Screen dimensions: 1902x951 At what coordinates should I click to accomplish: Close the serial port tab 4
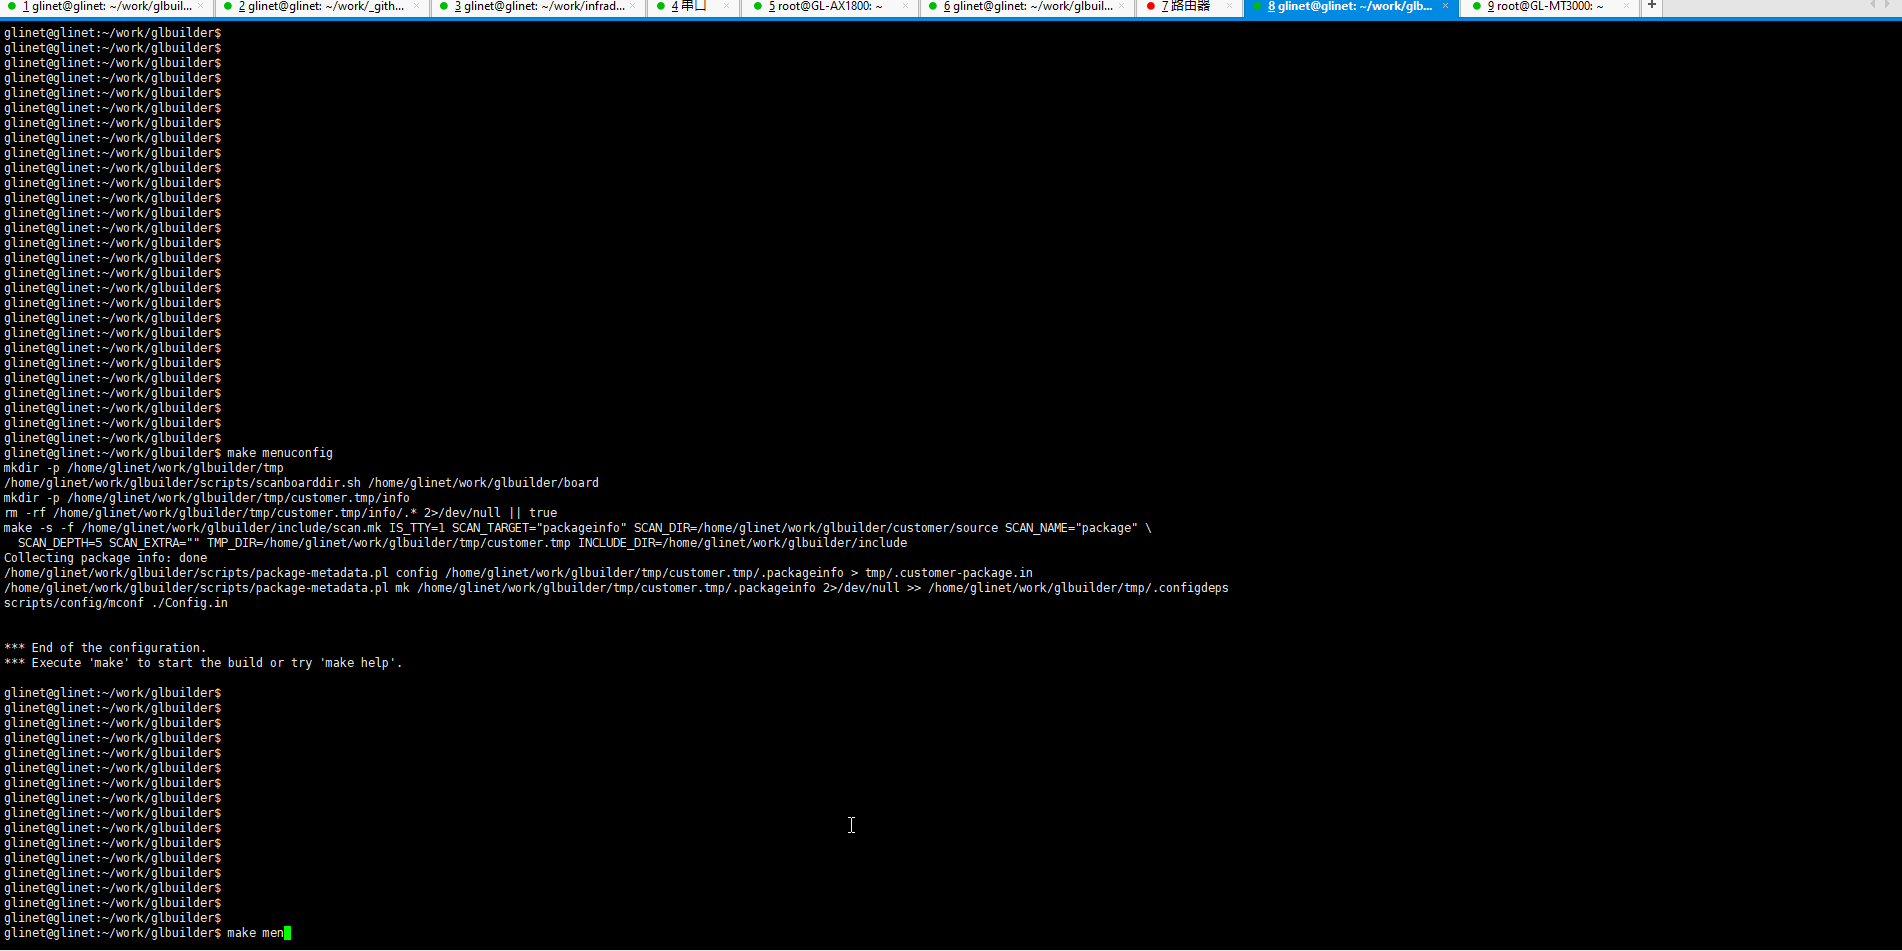click(726, 7)
